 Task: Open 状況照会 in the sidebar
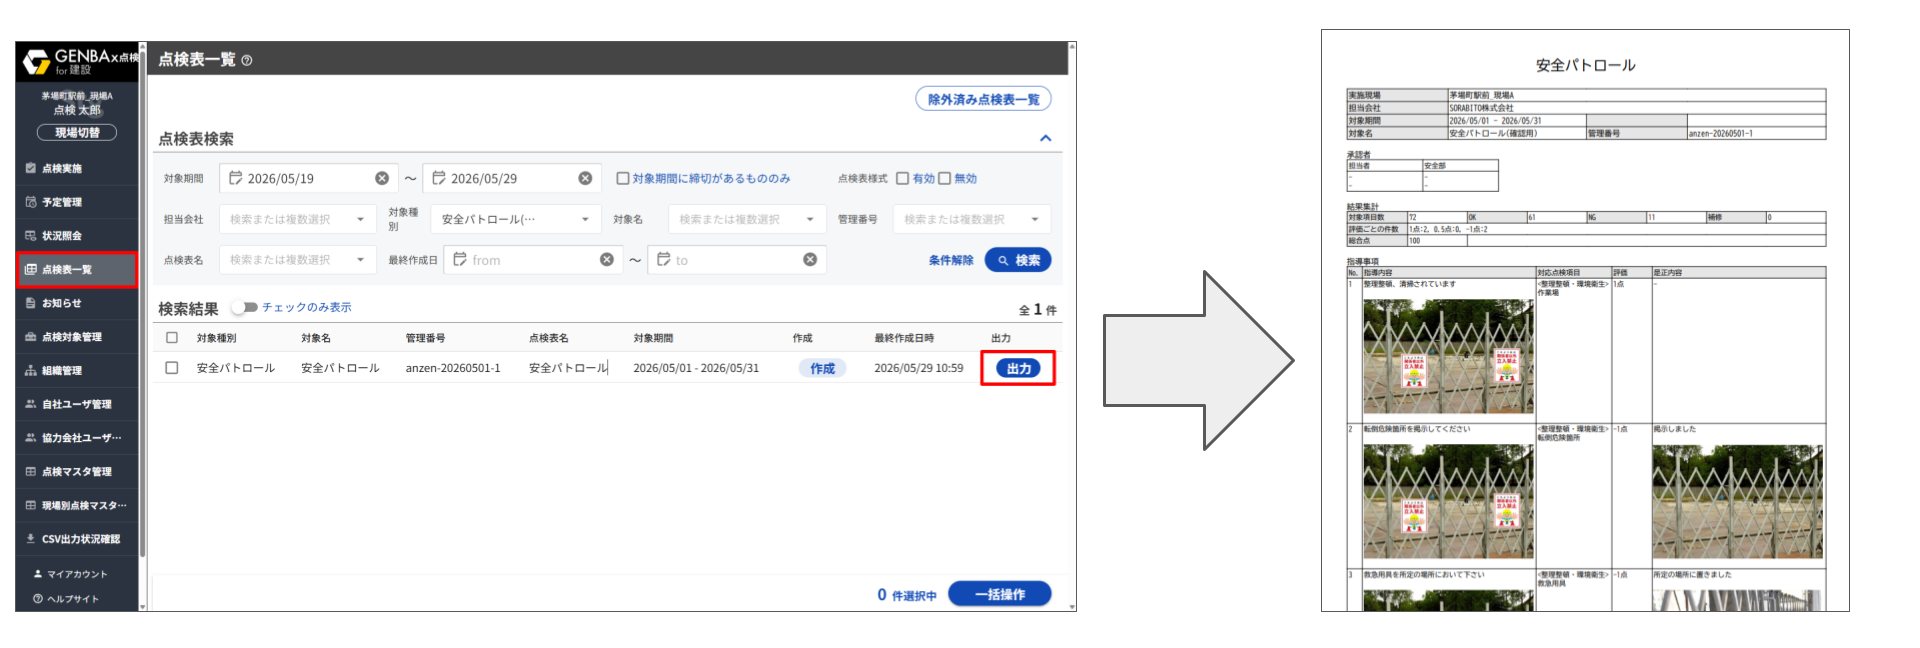click(x=77, y=236)
